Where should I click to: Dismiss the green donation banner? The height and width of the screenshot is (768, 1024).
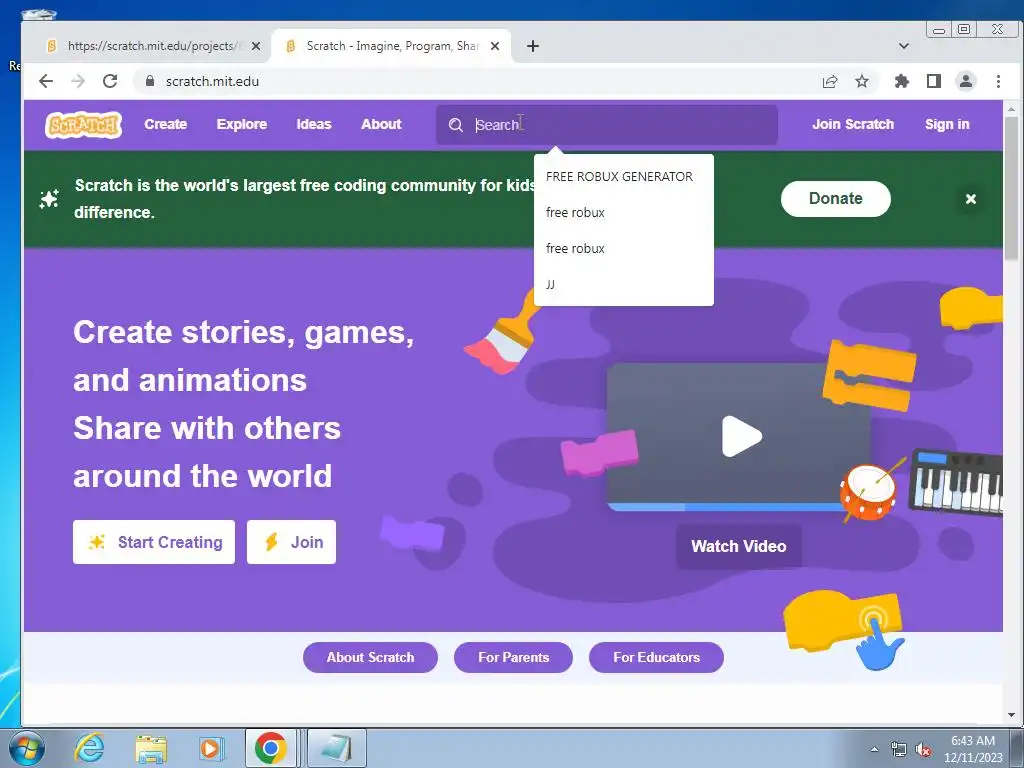pyautogui.click(x=970, y=199)
